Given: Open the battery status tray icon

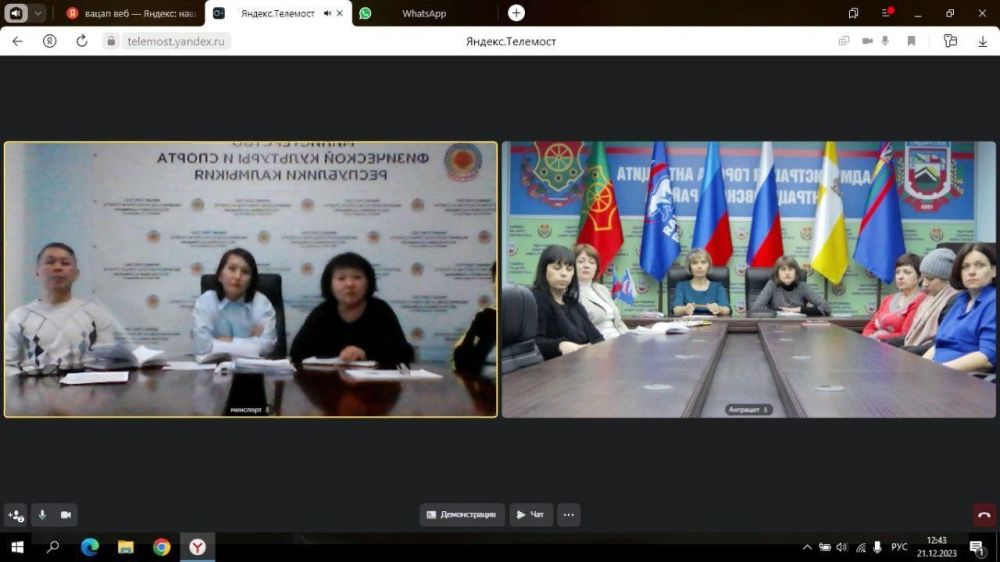Looking at the screenshot, I should (825, 547).
